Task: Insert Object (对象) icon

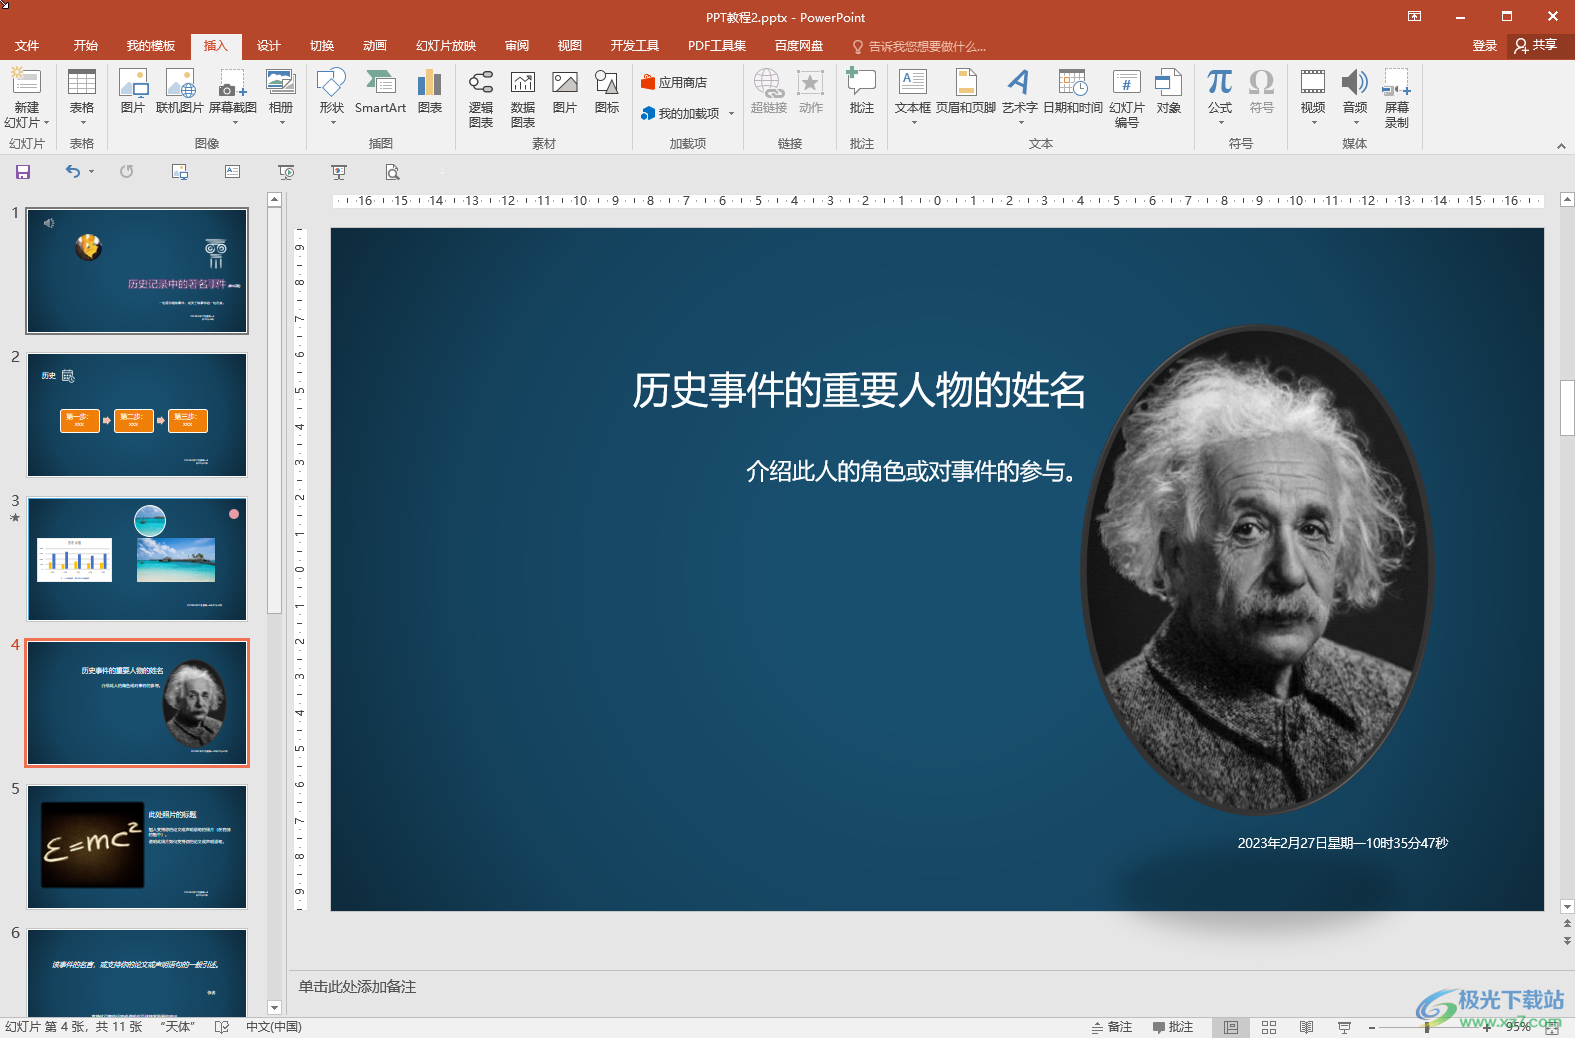Action: [x=1169, y=91]
